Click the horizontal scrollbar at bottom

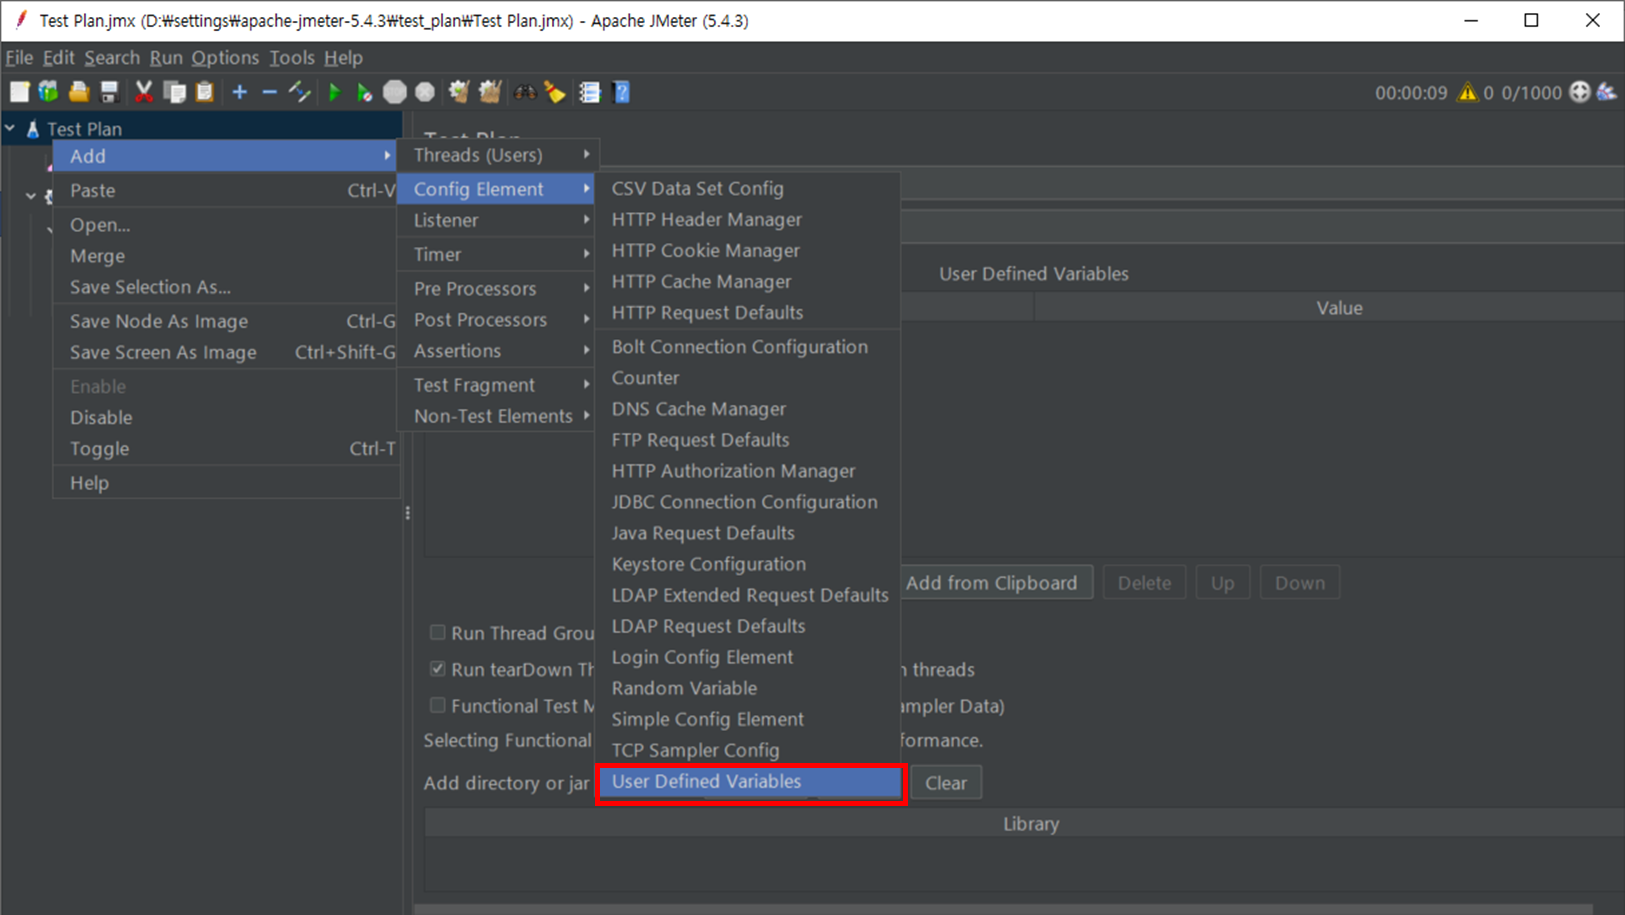[1003, 909]
